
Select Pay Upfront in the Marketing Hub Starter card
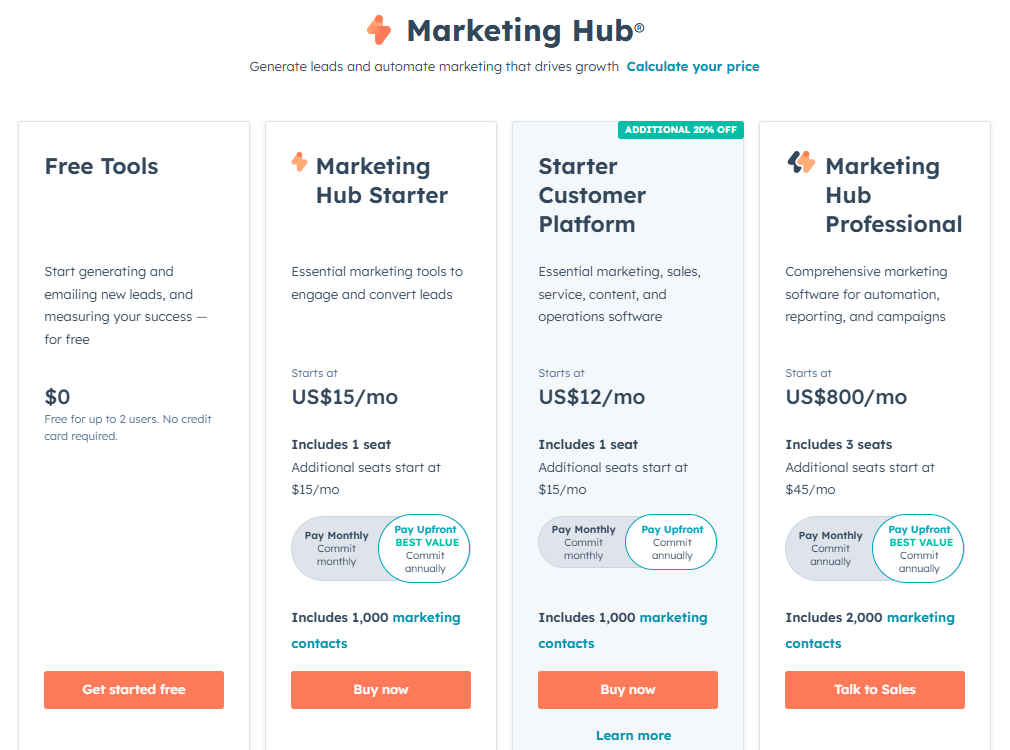pos(424,548)
